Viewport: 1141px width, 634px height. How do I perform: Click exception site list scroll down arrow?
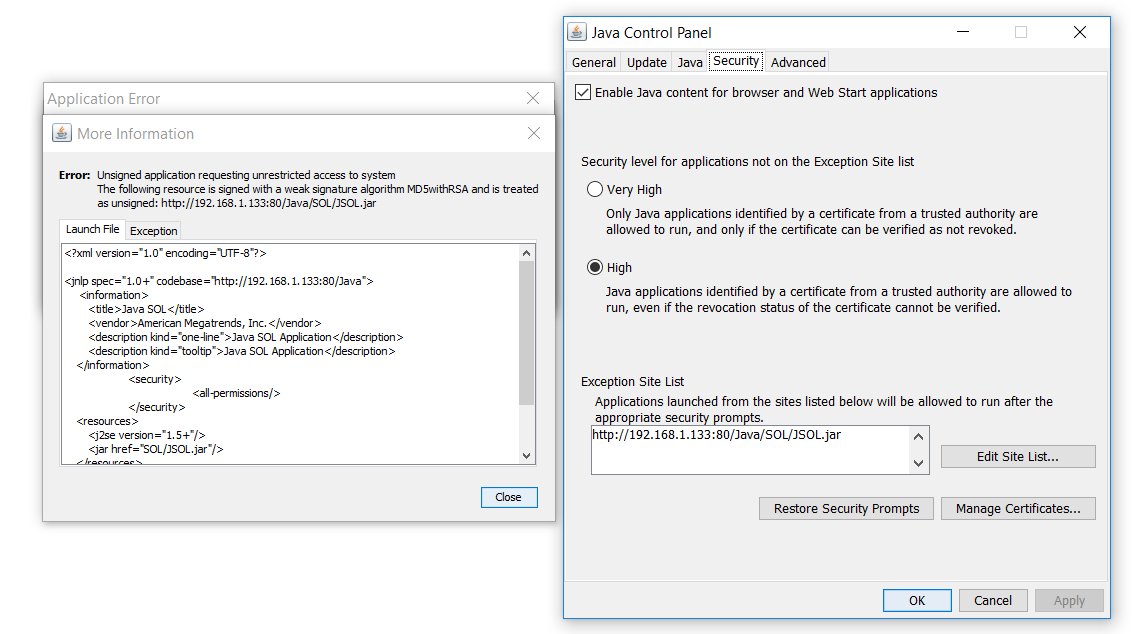pyautogui.click(x=918, y=463)
